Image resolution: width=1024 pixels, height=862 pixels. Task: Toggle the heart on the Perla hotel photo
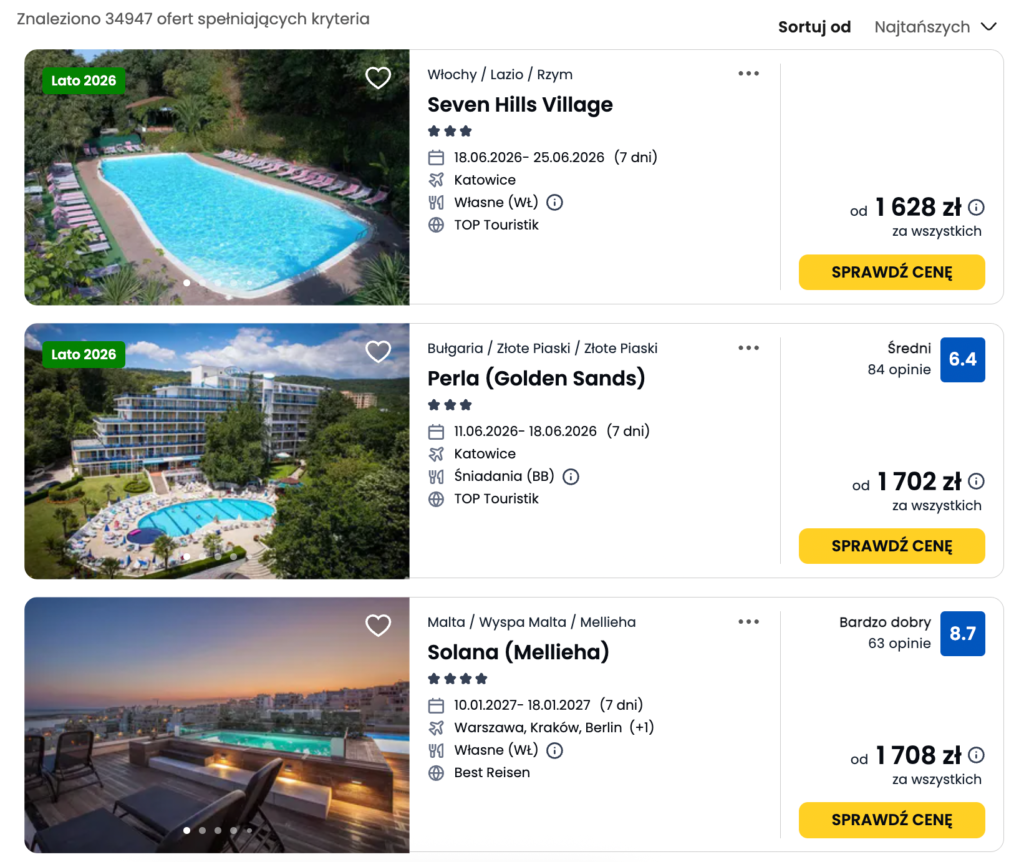pyautogui.click(x=378, y=352)
